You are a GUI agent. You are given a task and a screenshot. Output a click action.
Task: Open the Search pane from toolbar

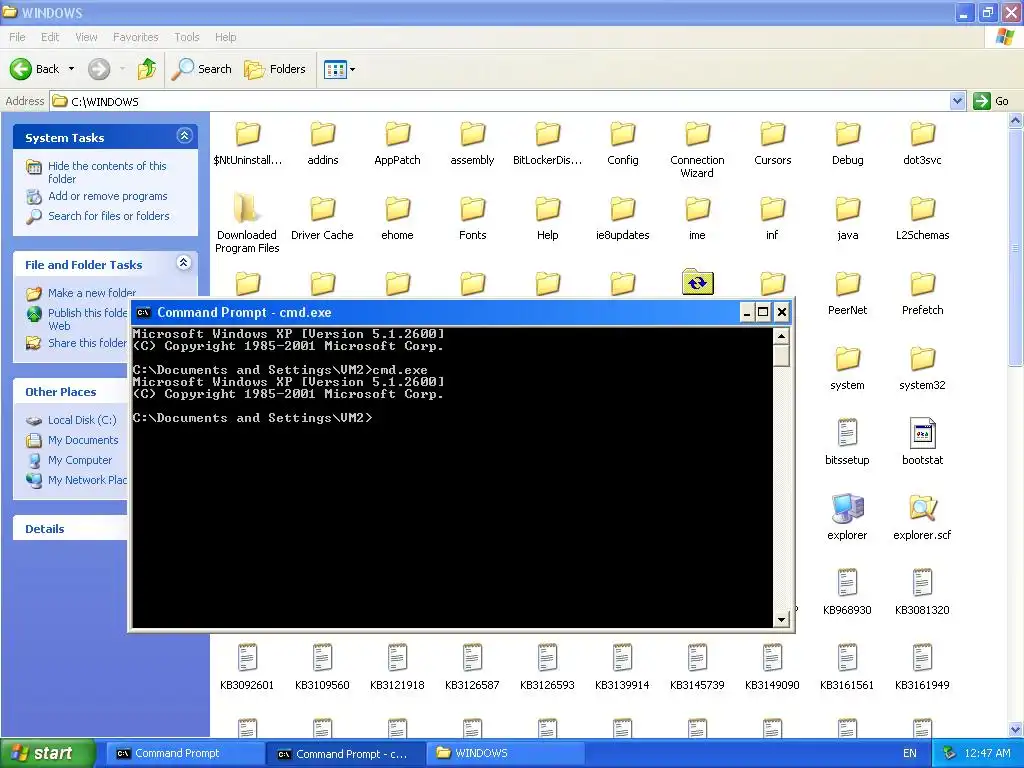[201, 69]
